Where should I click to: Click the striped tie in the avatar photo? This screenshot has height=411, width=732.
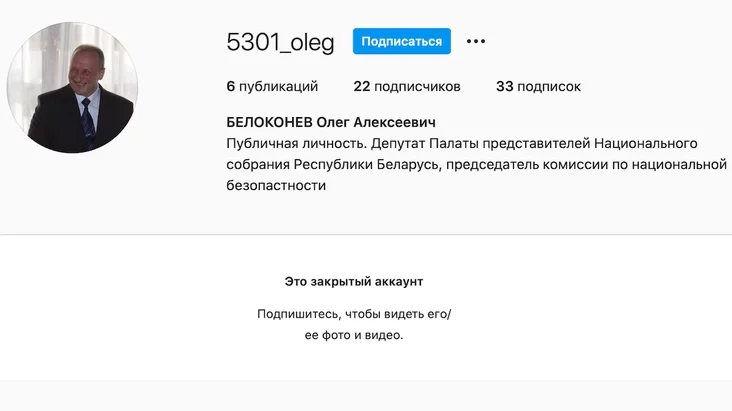(x=88, y=122)
